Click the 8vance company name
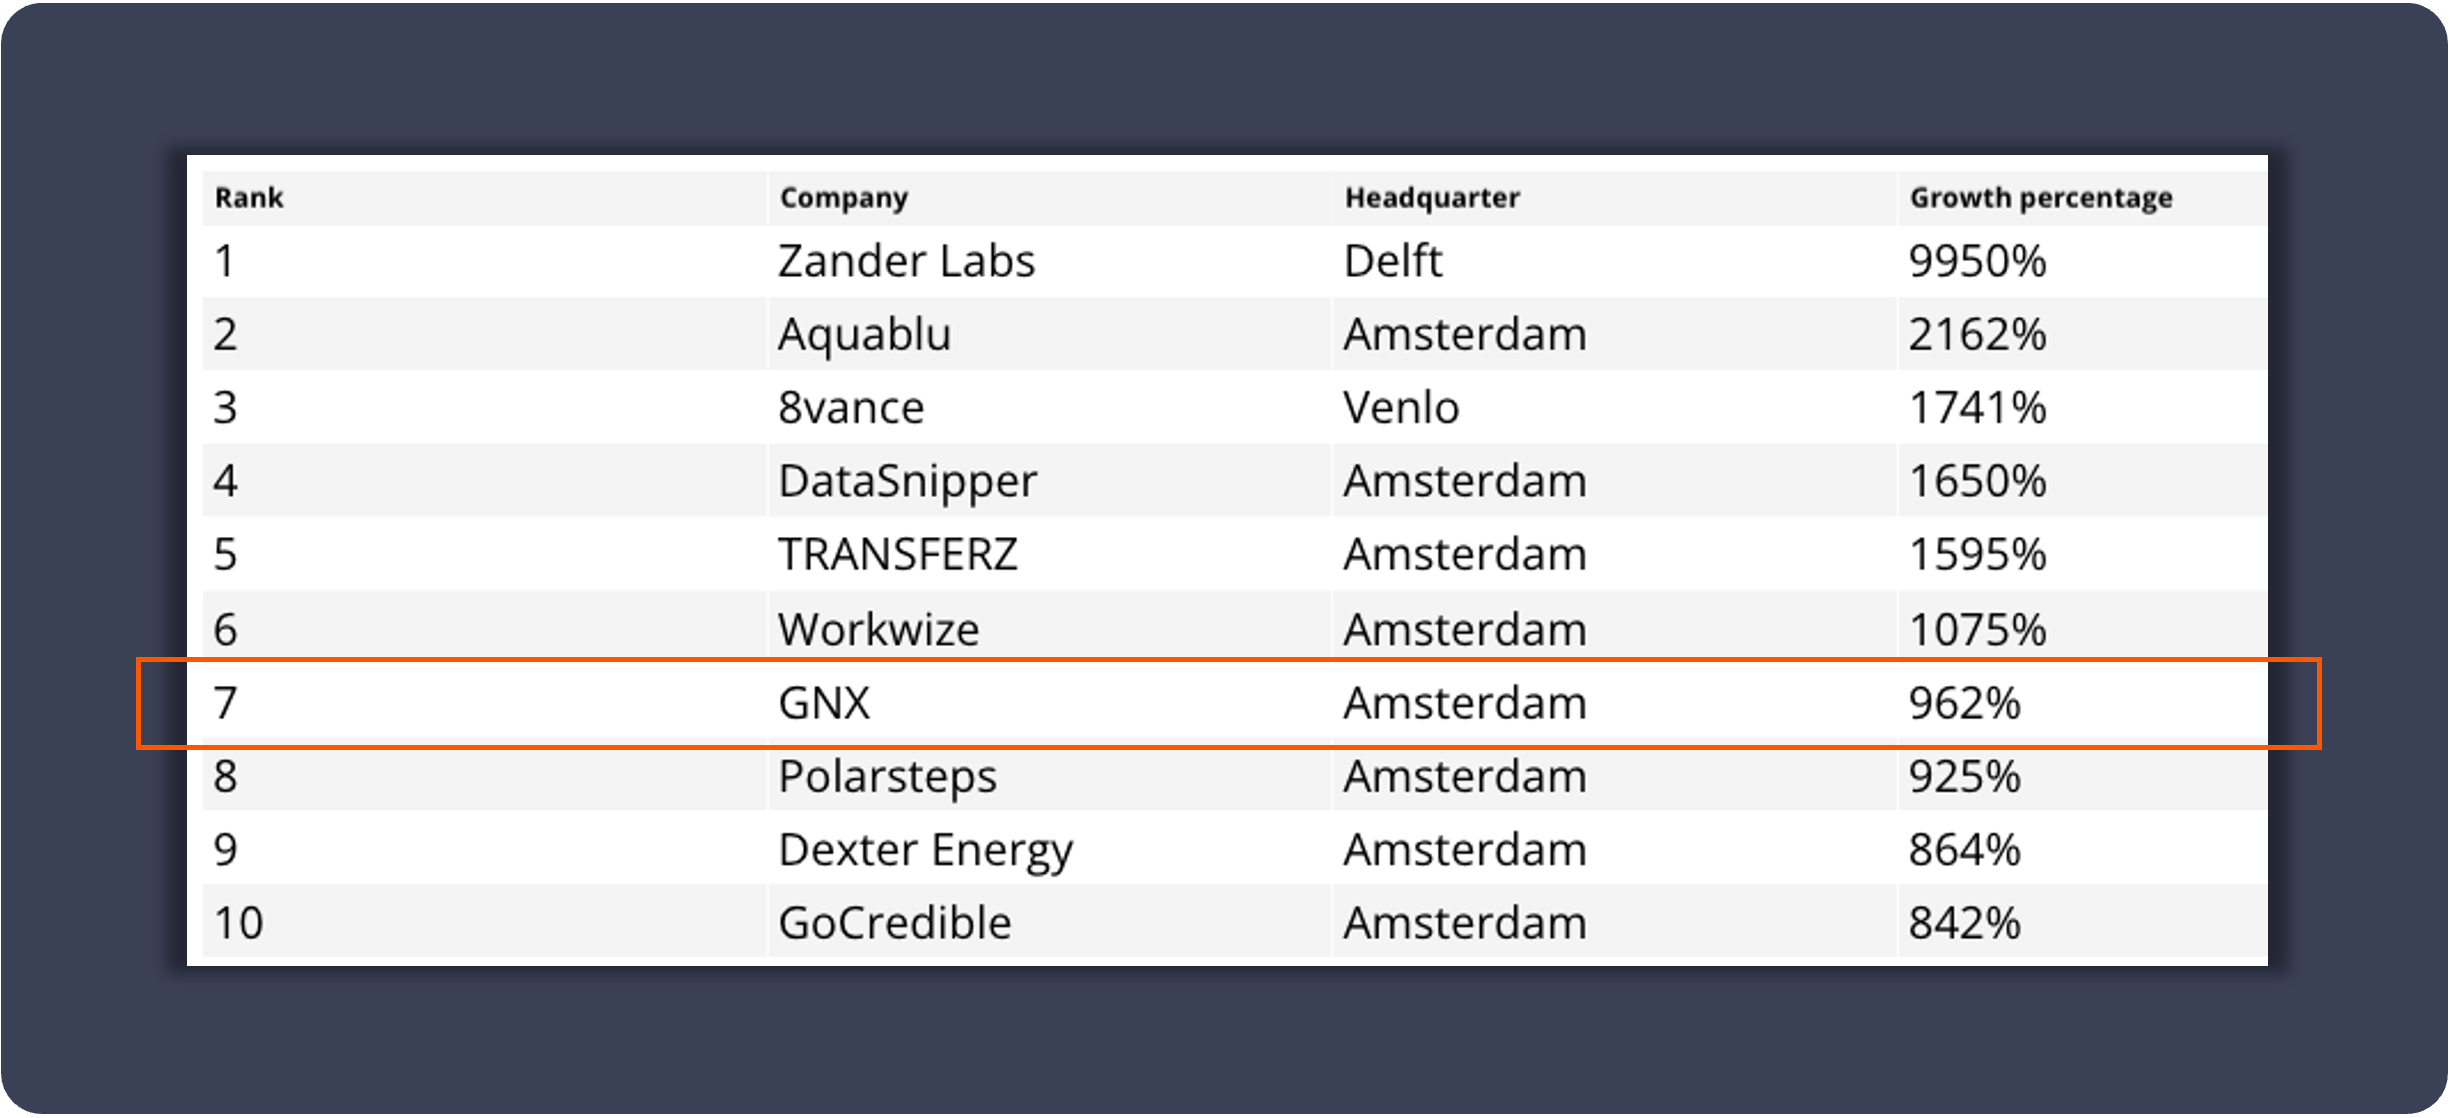Viewport: 2452px width, 1118px height. (x=851, y=408)
